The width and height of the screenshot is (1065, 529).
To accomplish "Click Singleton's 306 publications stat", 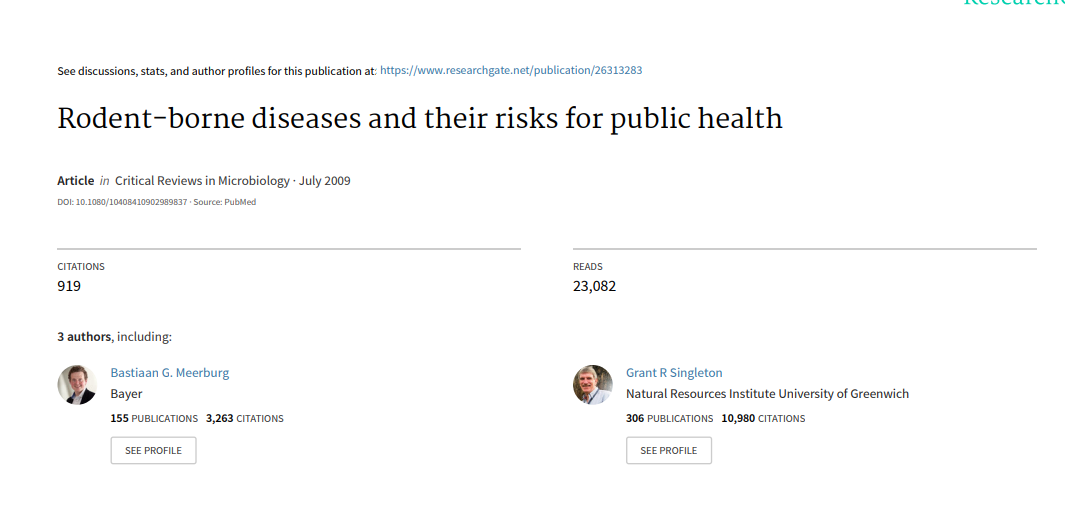I will (x=670, y=418).
